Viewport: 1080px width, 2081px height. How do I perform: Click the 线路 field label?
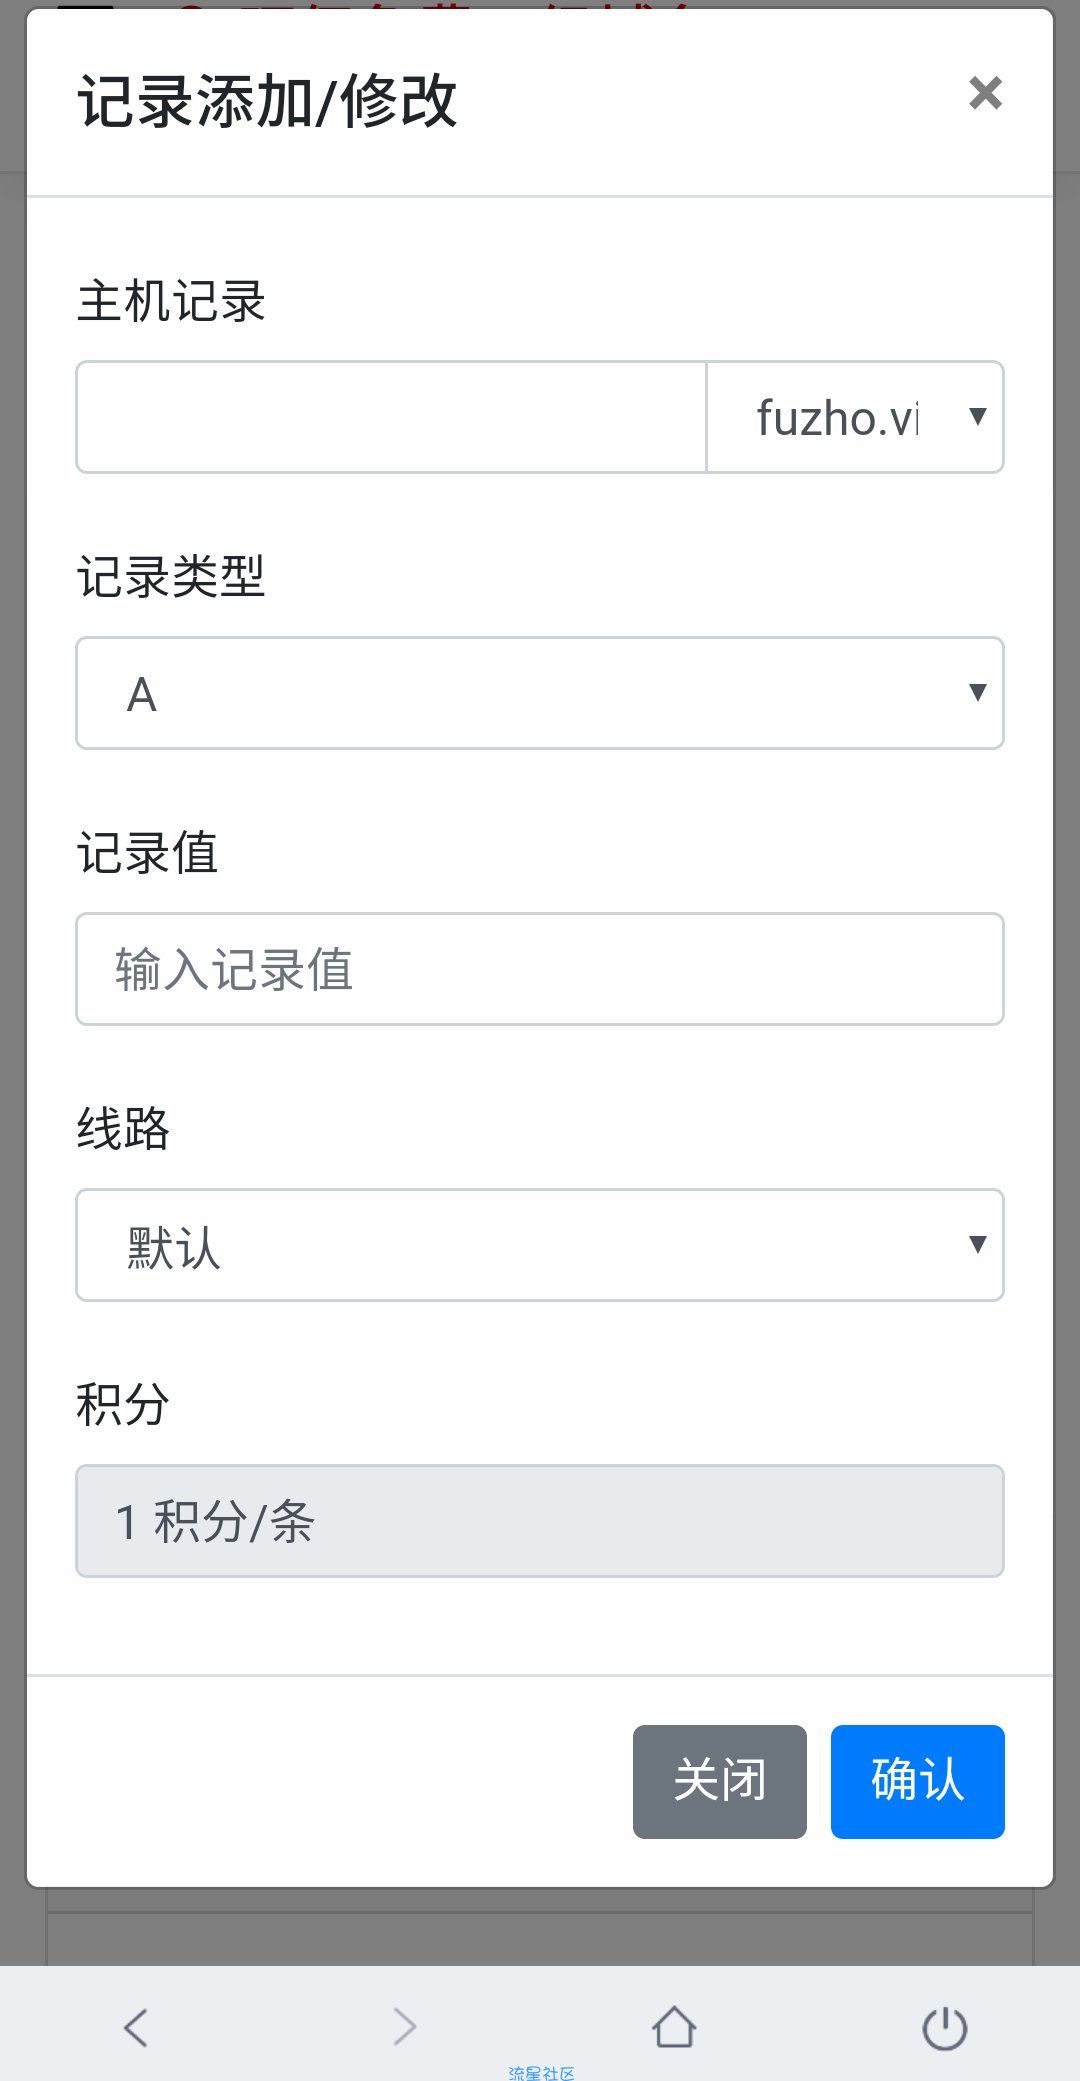[x=123, y=1129]
